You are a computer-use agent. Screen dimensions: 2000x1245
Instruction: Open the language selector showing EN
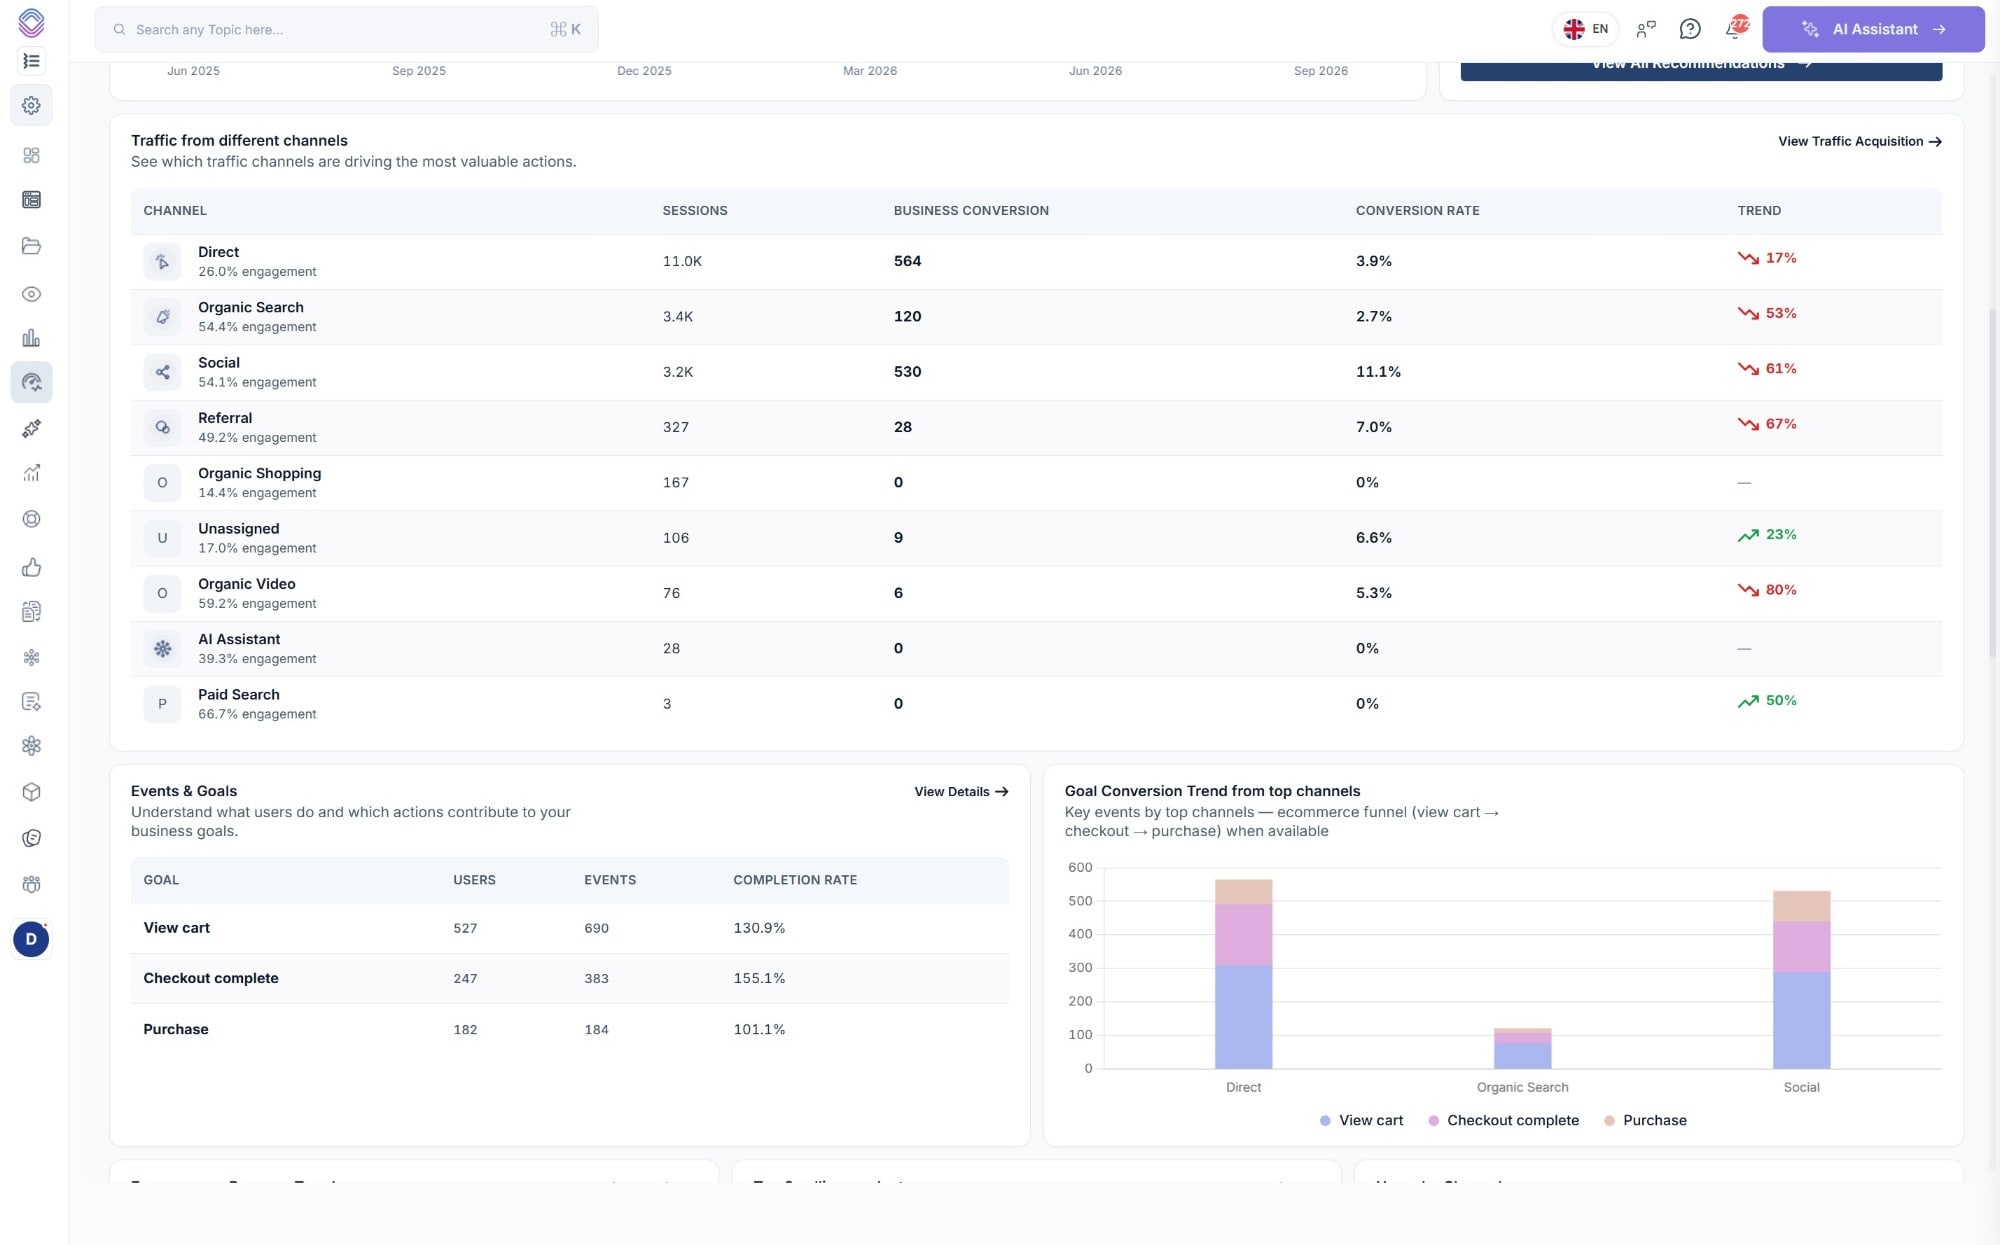click(x=1586, y=29)
